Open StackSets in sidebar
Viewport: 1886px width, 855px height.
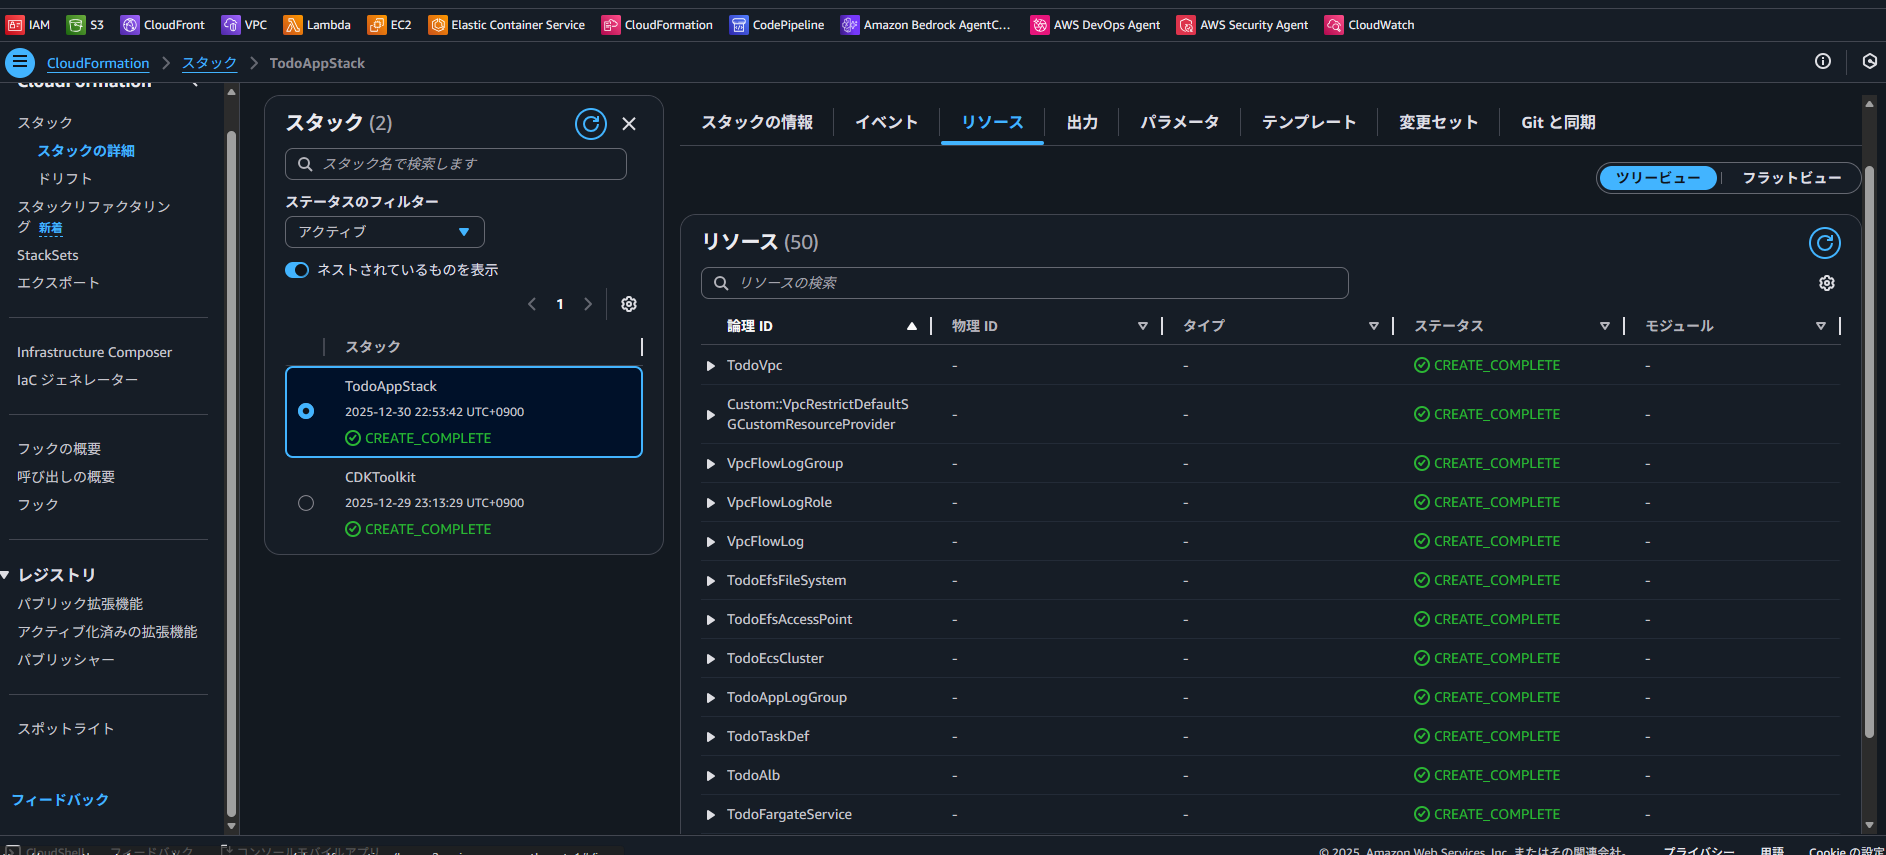[48, 255]
